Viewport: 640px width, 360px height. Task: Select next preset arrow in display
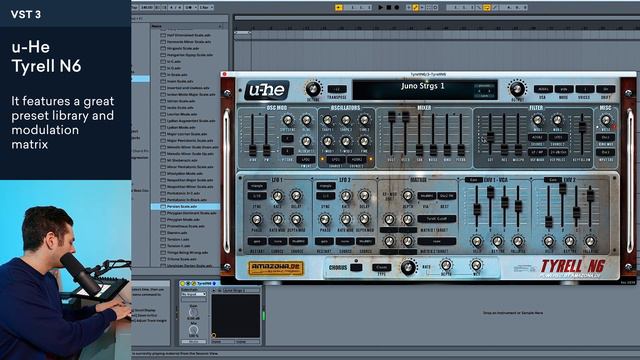[x=489, y=91]
